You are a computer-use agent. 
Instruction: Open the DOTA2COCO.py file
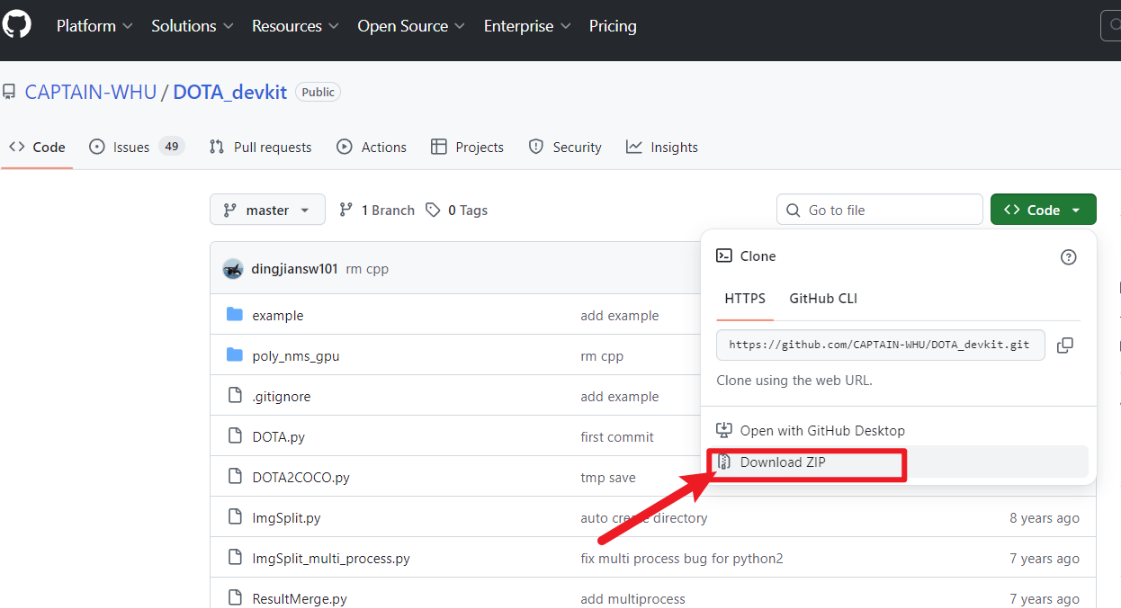301,477
